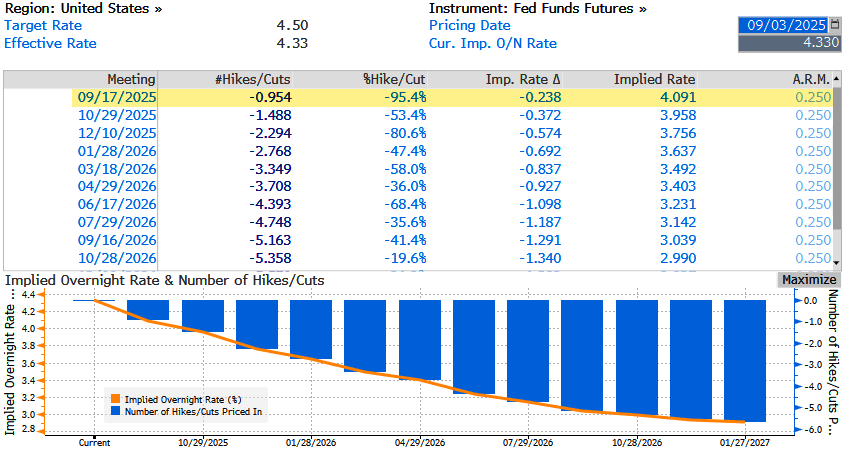
Task: Select the Cur. Imp. O/N Rate field
Action: (x=791, y=43)
